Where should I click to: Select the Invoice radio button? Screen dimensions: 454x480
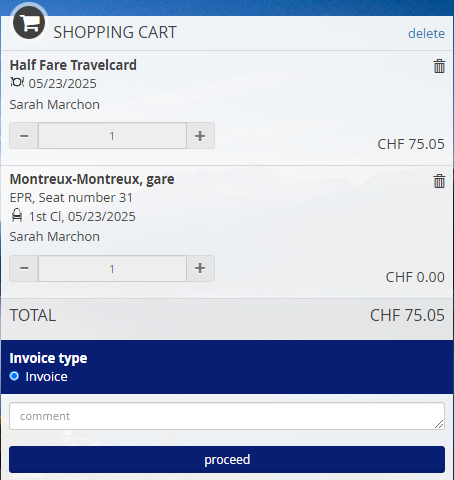tap(14, 376)
